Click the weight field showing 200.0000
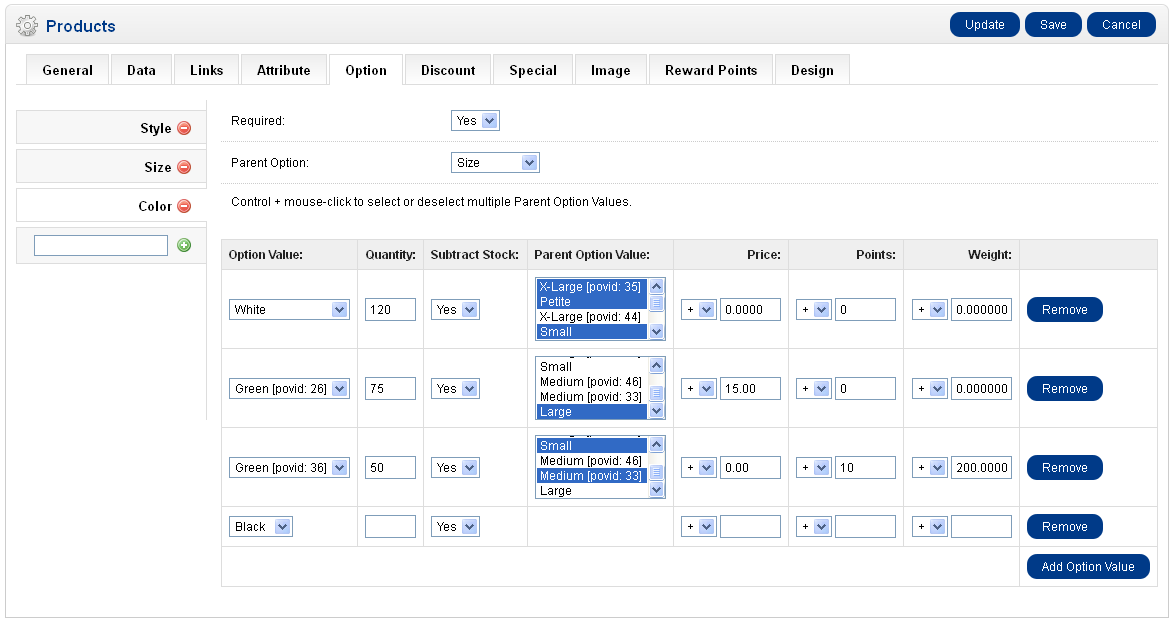The width and height of the screenshot is (1173, 624). [x=981, y=468]
